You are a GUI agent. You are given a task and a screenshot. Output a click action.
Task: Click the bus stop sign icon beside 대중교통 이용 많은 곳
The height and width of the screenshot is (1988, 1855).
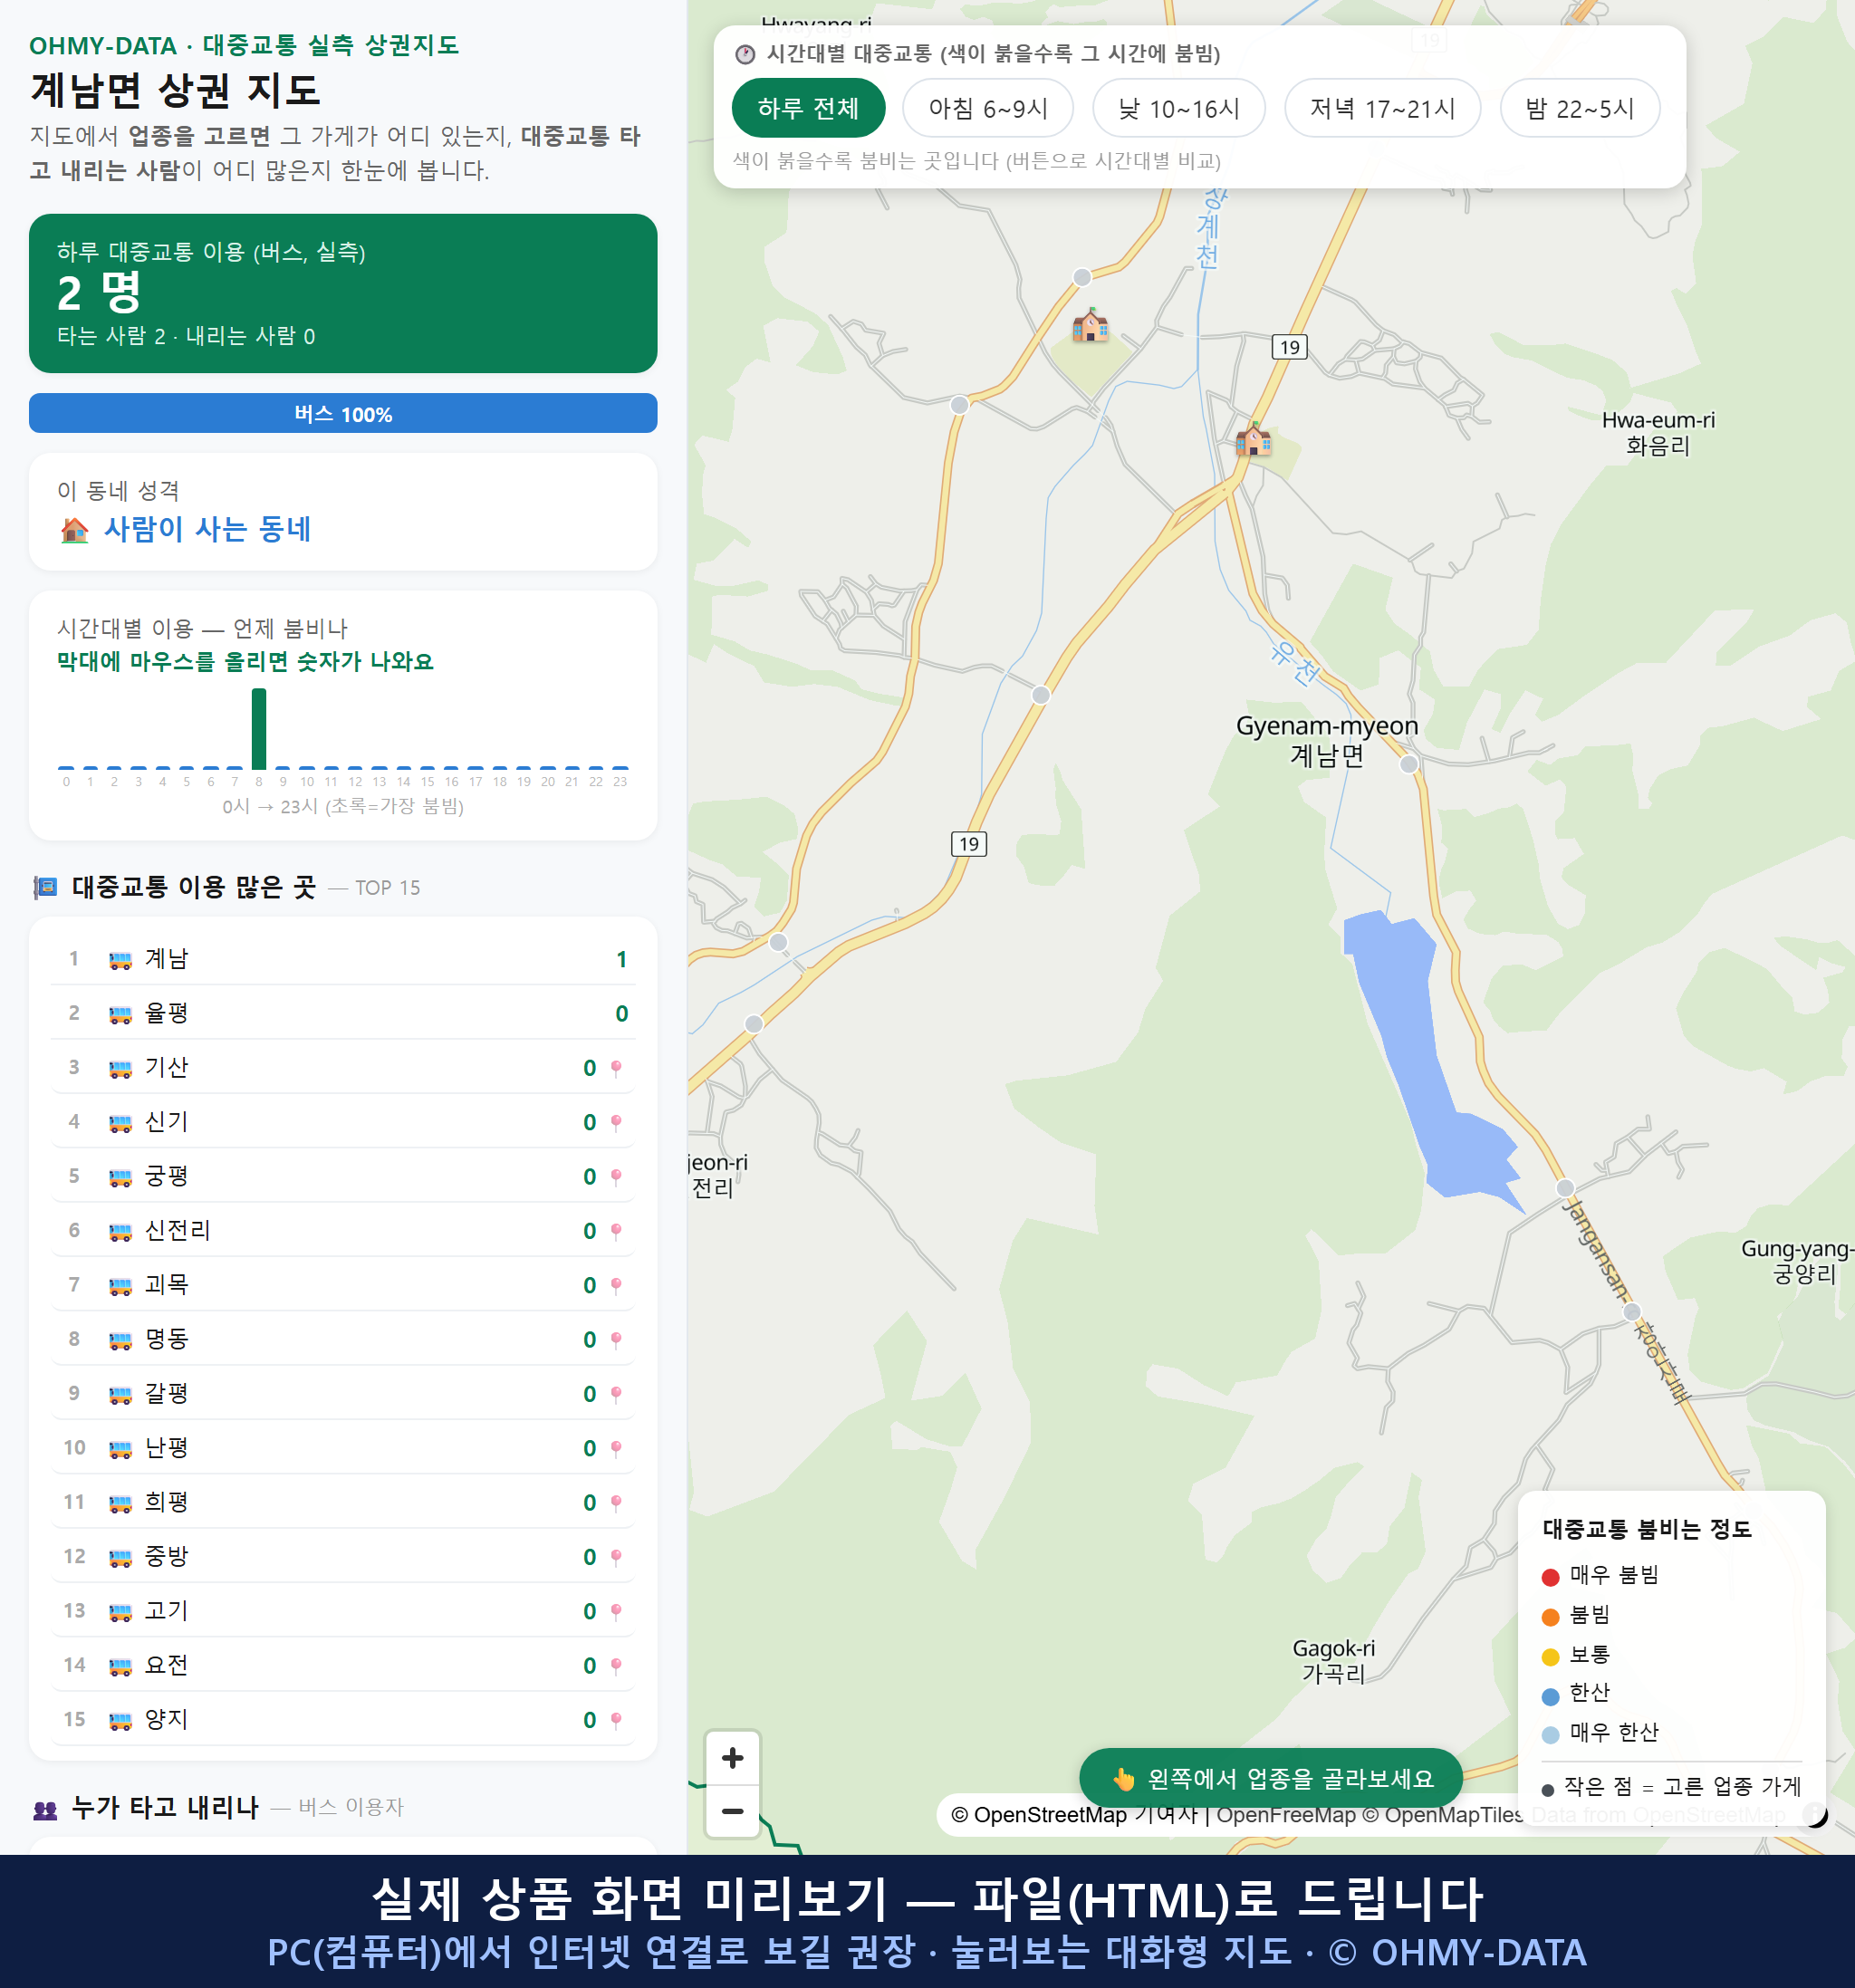45,888
